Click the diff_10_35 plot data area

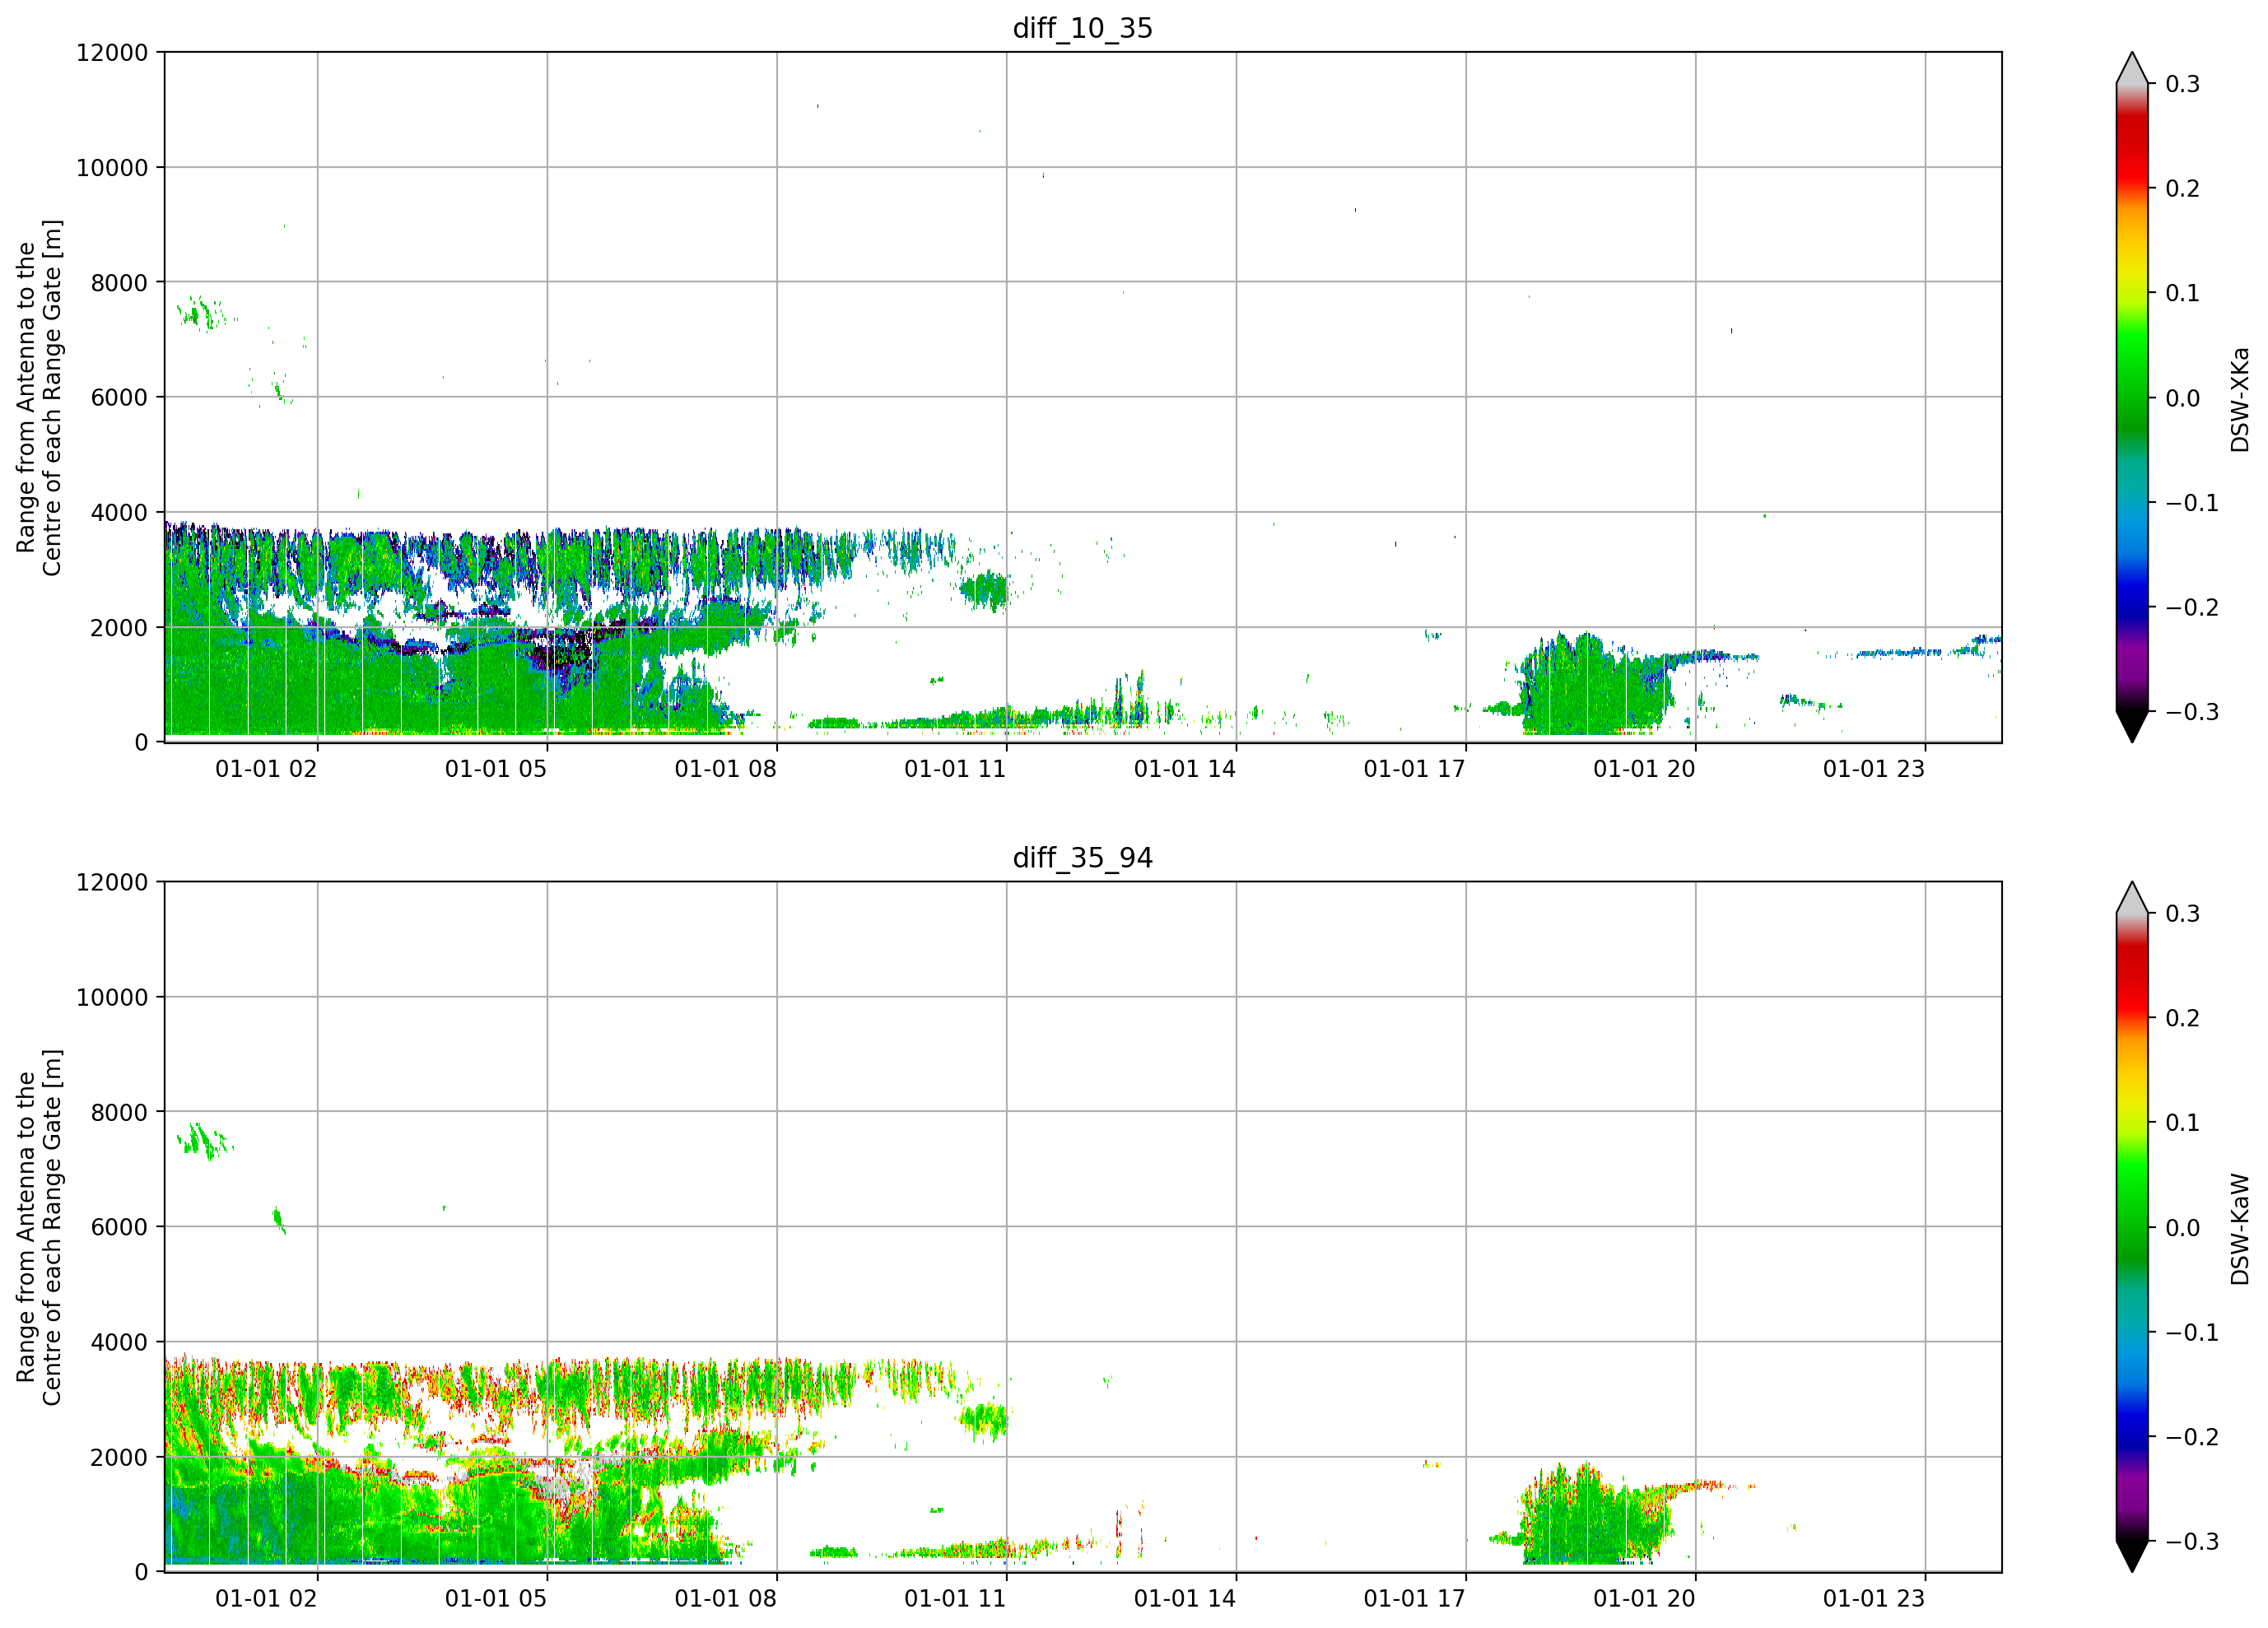[x=1083, y=397]
